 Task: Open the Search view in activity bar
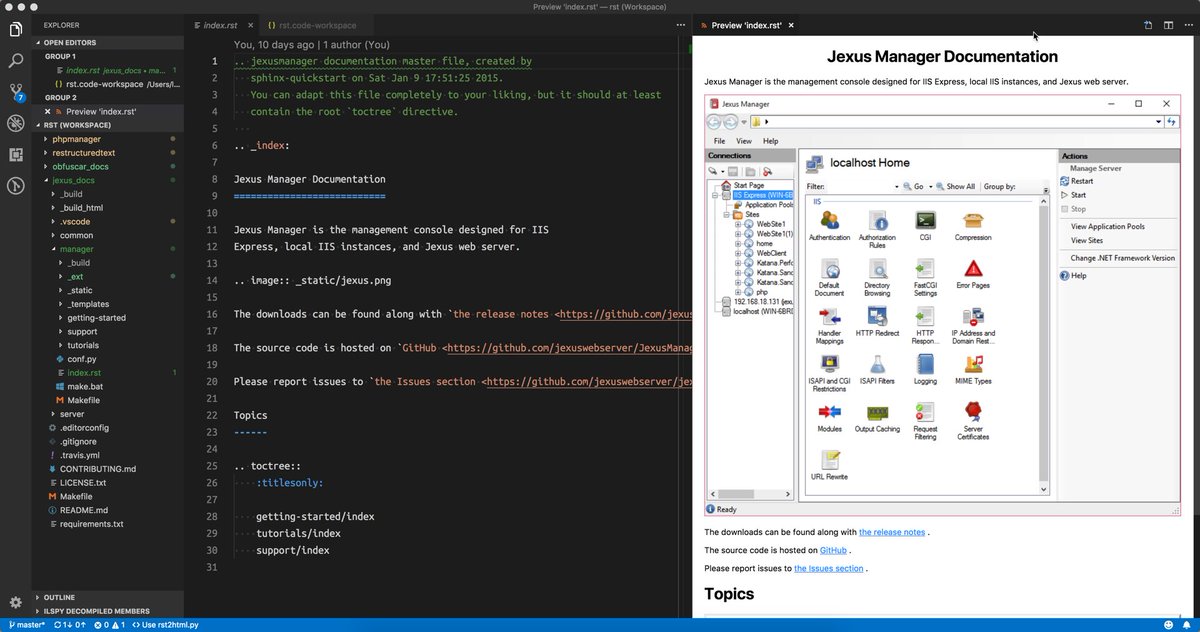15,60
